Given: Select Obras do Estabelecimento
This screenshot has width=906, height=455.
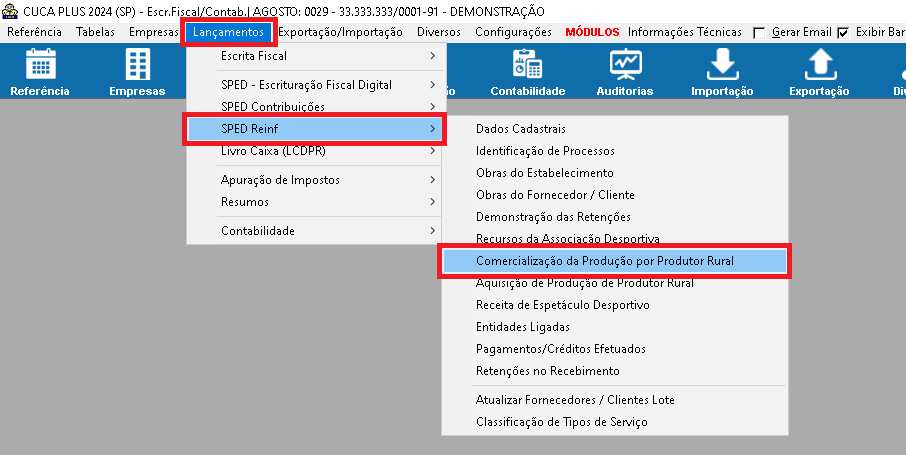Looking at the screenshot, I should [614, 173].
